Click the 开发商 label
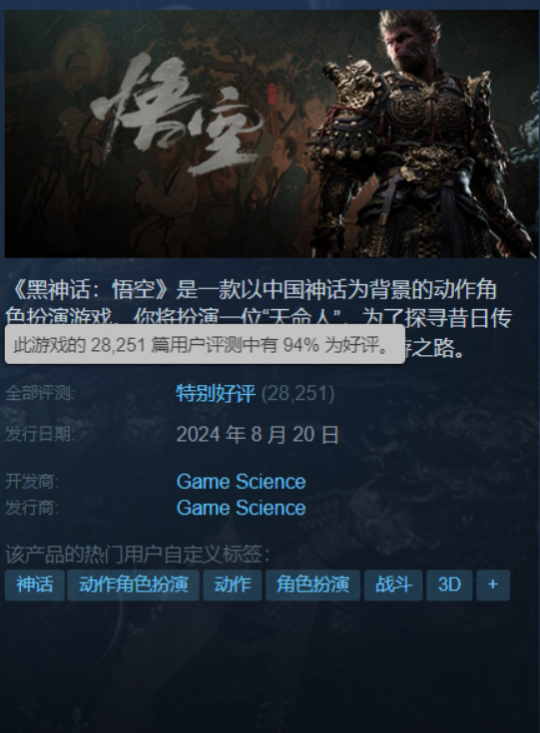Viewport: 540px width, 733px height. point(32,481)
